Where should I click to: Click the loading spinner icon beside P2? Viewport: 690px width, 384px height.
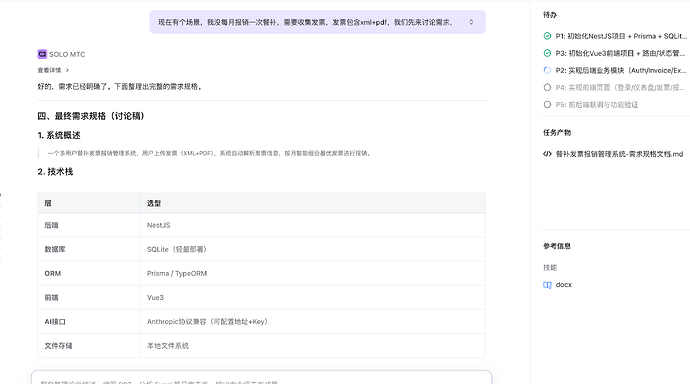547,70
